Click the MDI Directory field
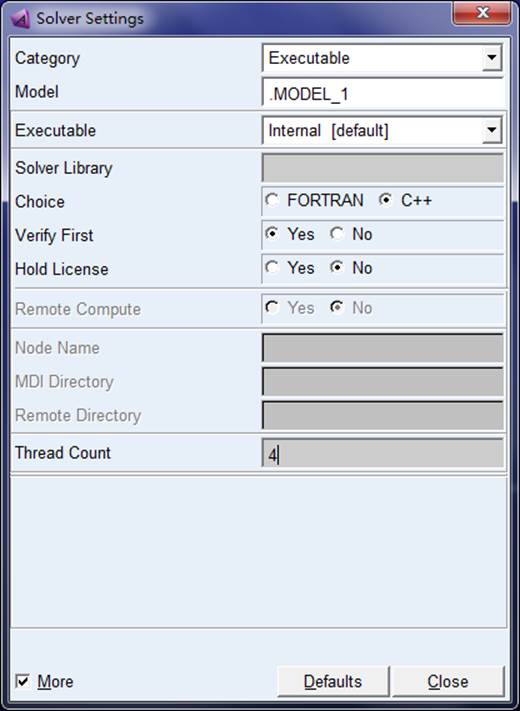The height and width of the screenshot is (711, 520). 382,381
